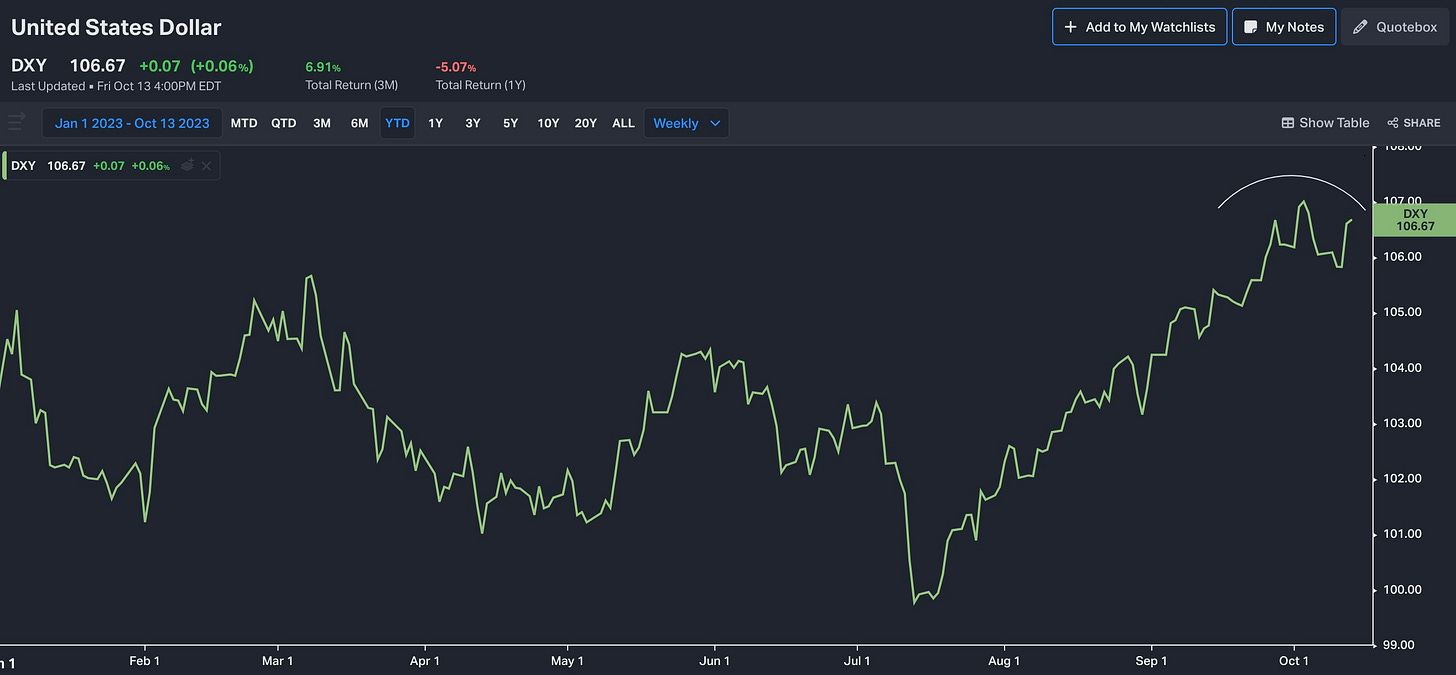The image size is (1456, 675).
Task: Choose the 6M time range
Action: (359, 123)
